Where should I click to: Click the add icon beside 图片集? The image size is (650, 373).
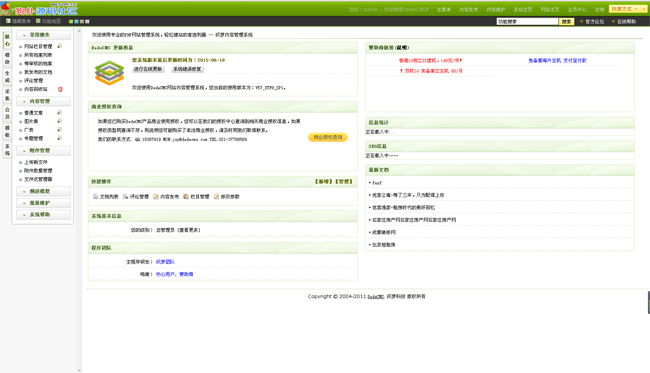click(59, 121)
